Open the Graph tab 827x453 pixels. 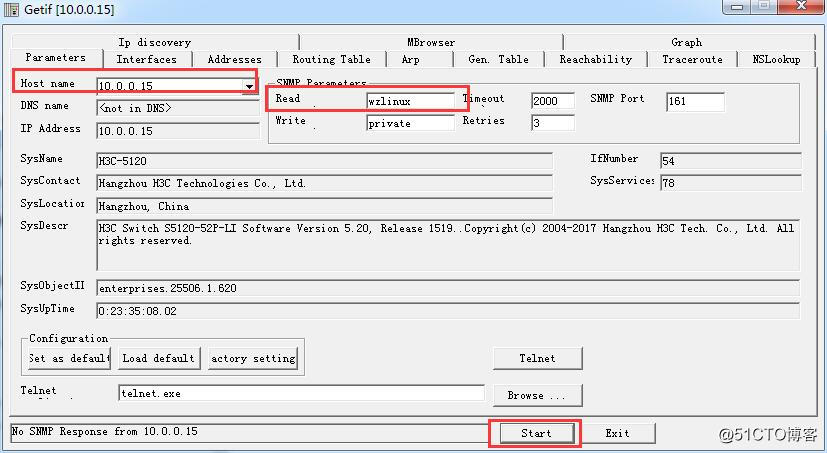(687, 42)
